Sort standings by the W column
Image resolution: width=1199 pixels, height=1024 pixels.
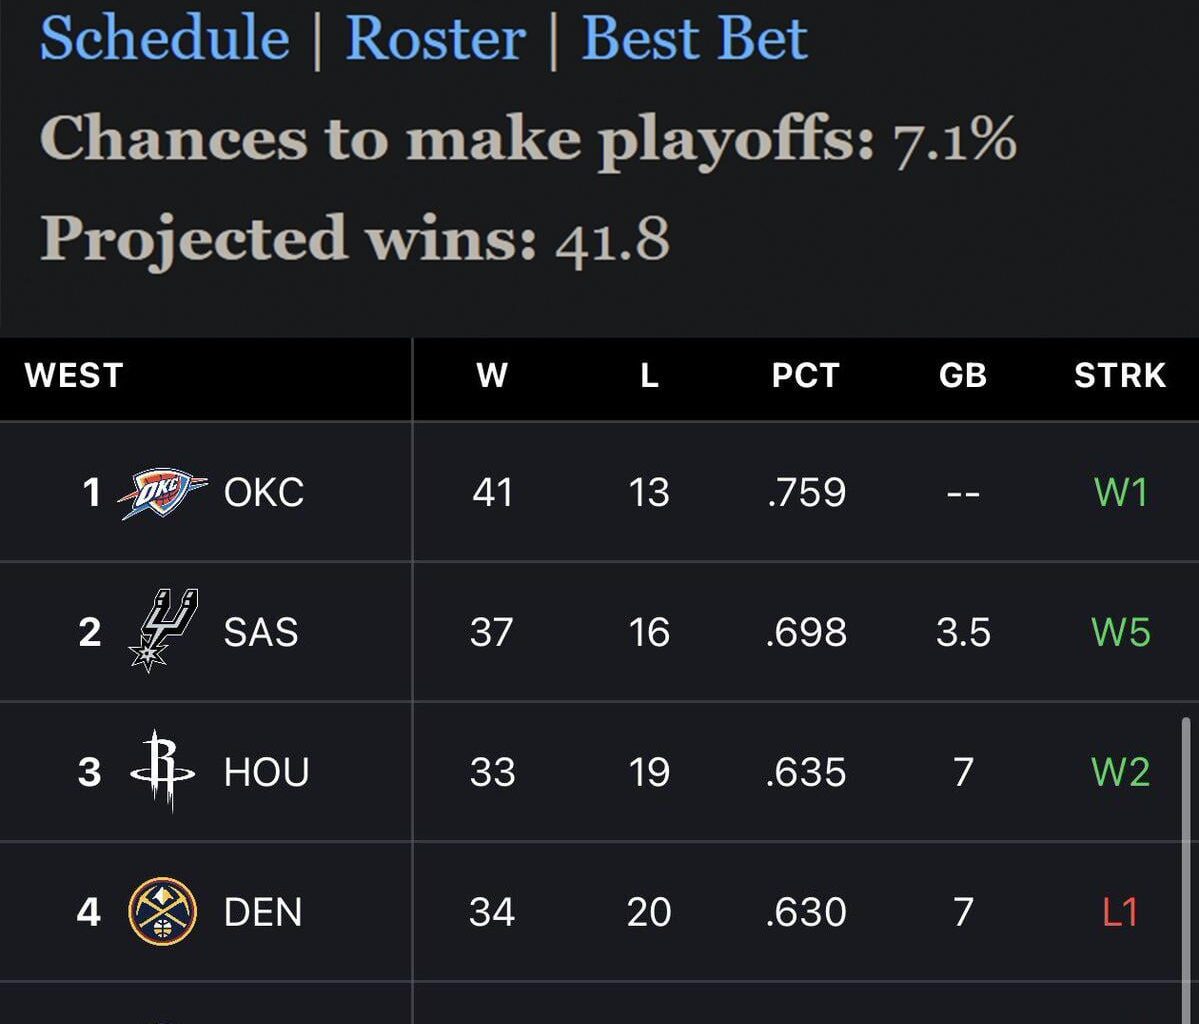coord(490,377)
